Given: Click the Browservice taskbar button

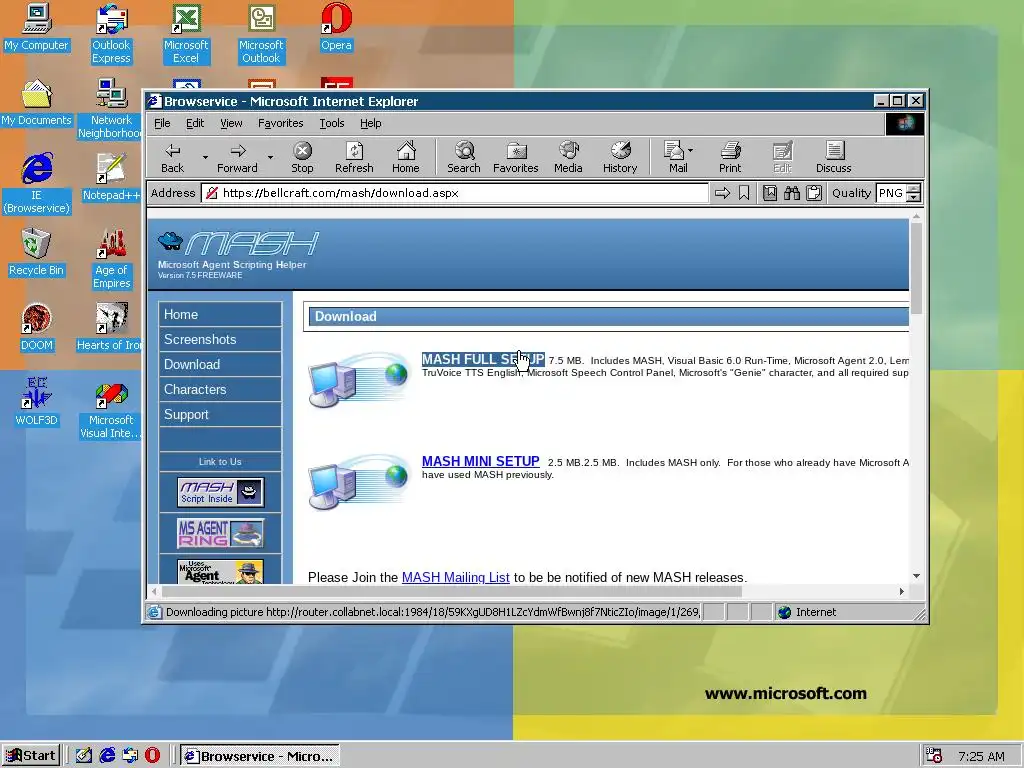Looking at the screenshot, I should click(260, 756).
